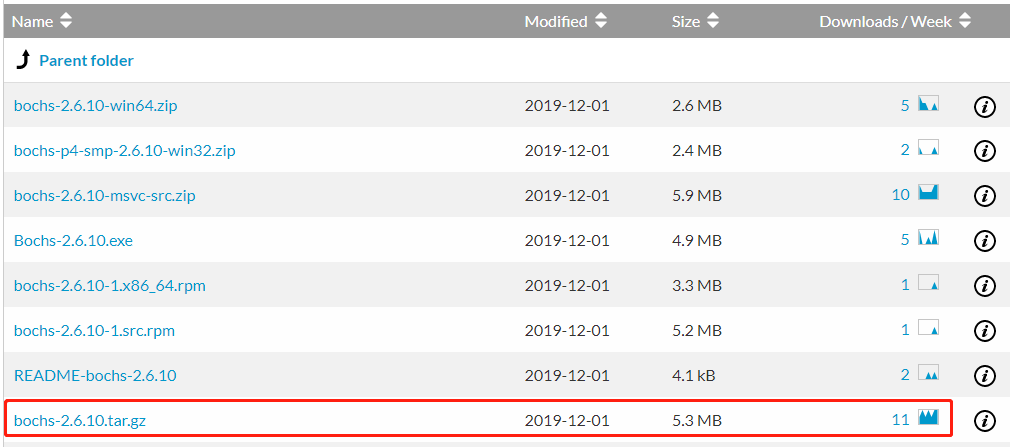Screen dimensions: 1010x447
Task: Click weekly download count for Bochs-2.6.10.exe
Action: click(x=905, y=240)
